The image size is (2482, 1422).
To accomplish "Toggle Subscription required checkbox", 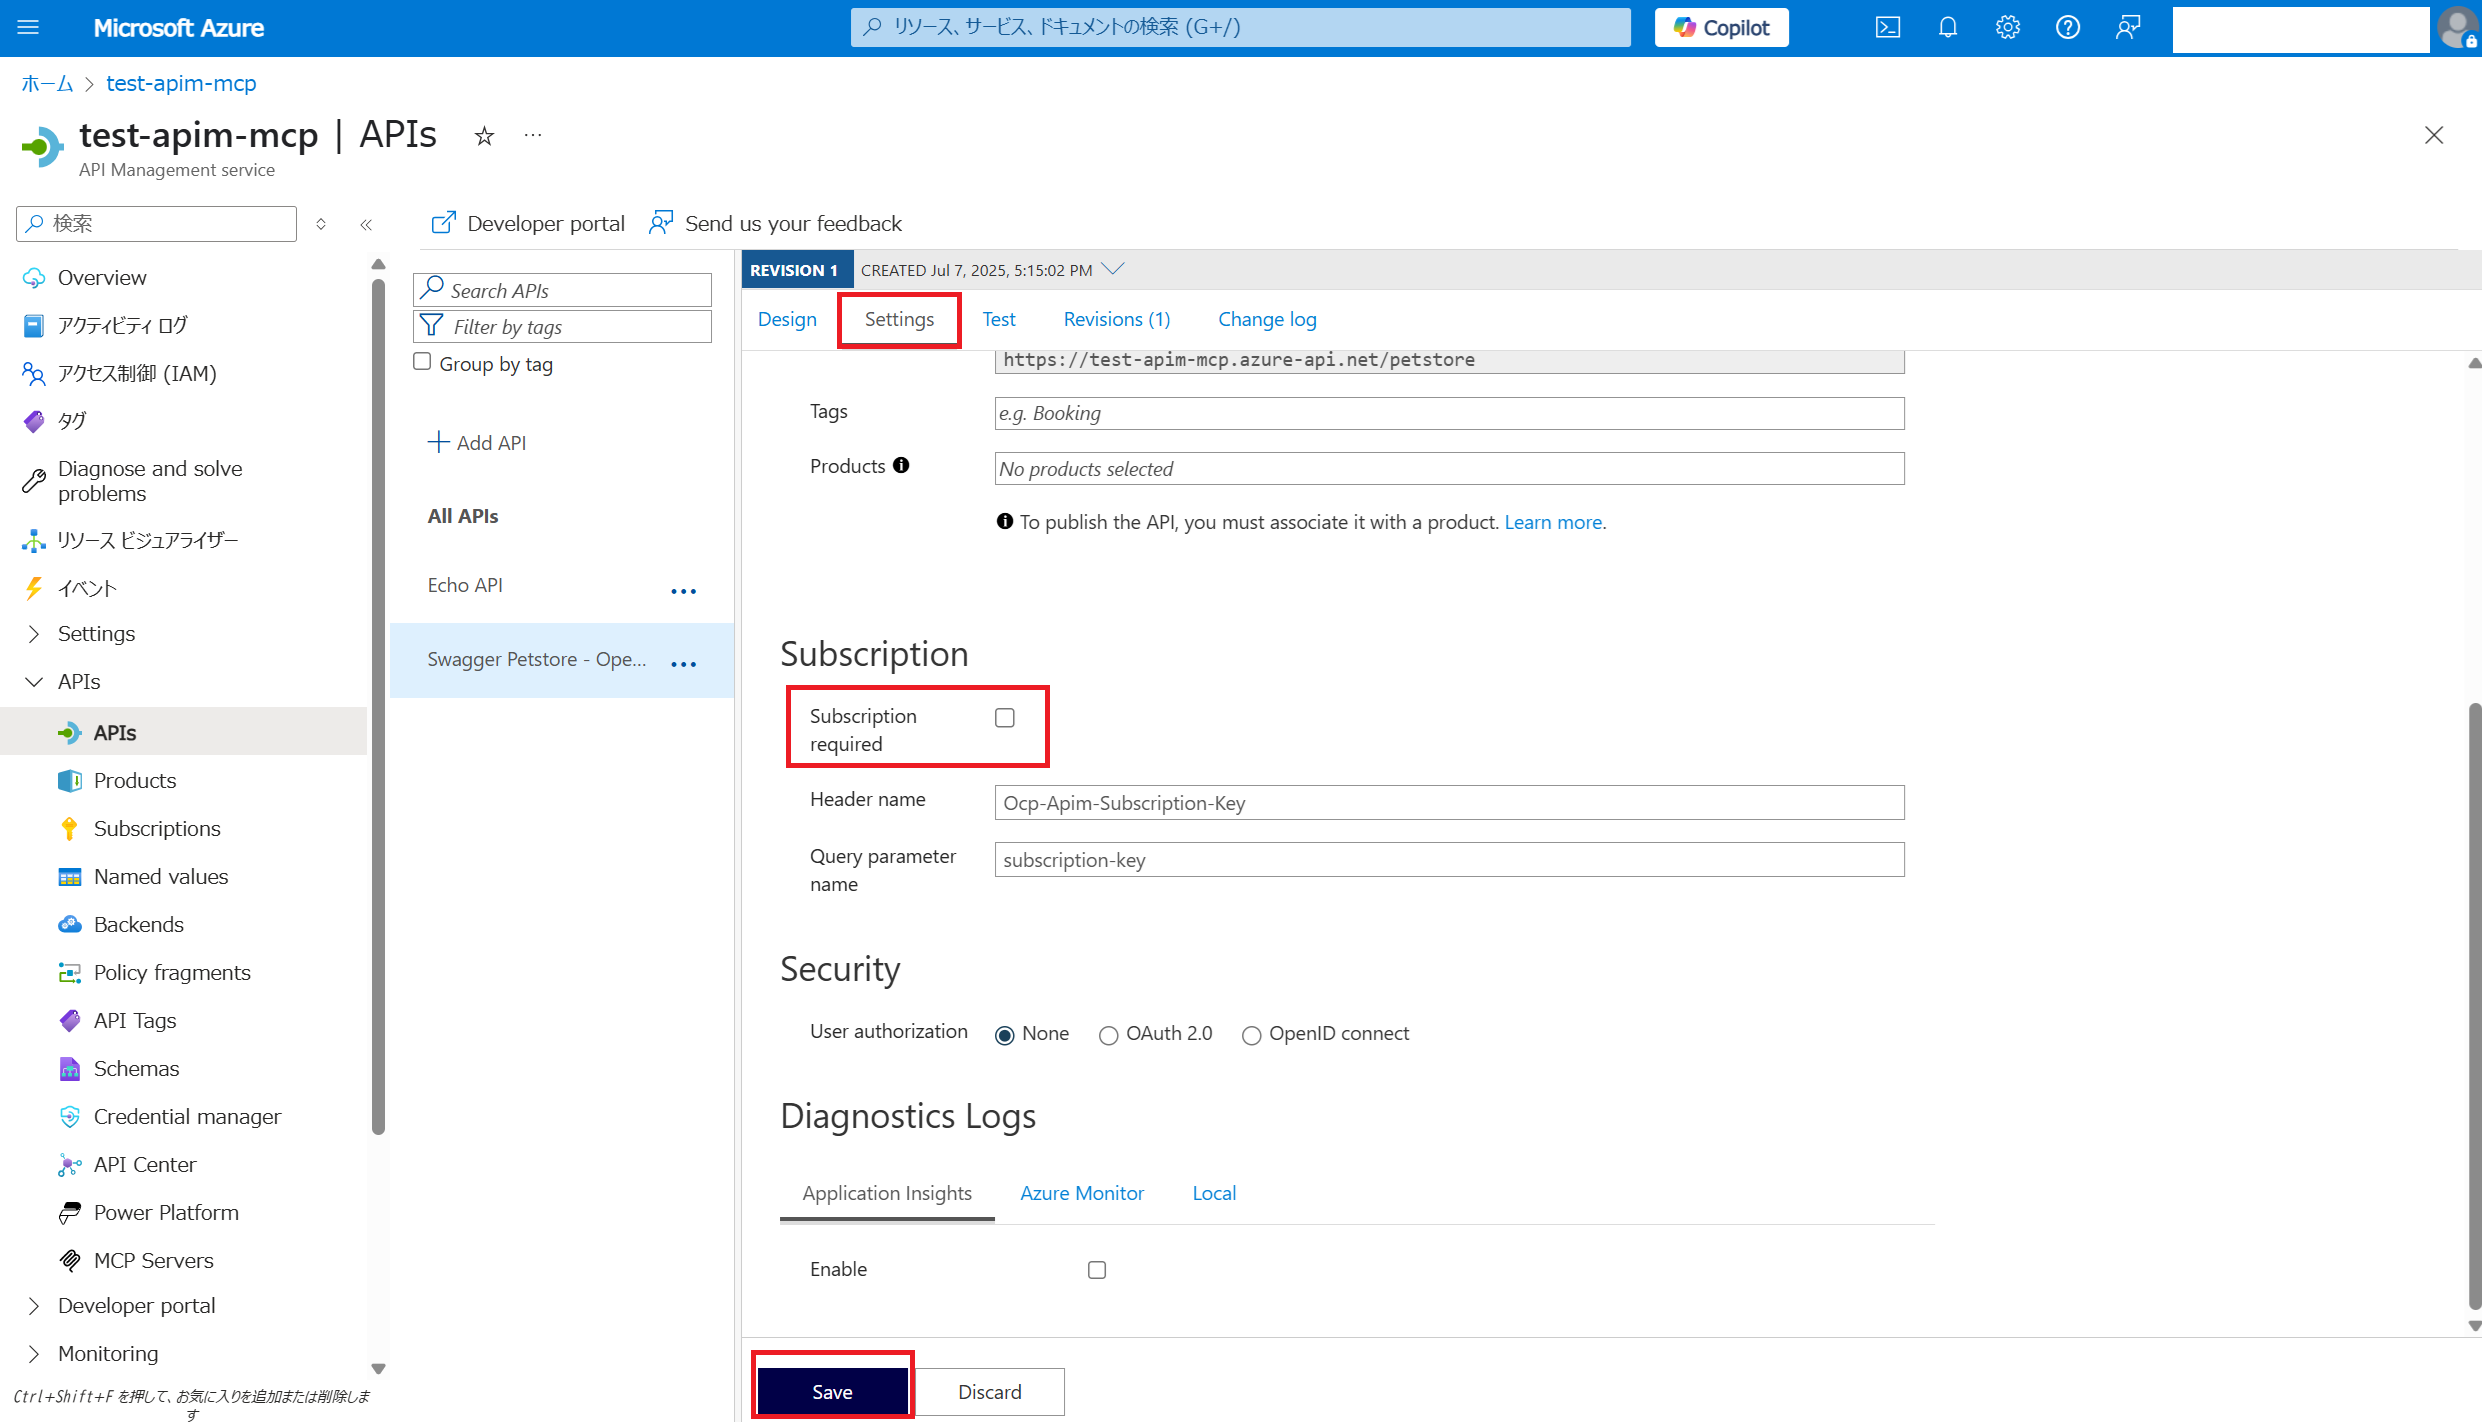I will coord(1005,718).
